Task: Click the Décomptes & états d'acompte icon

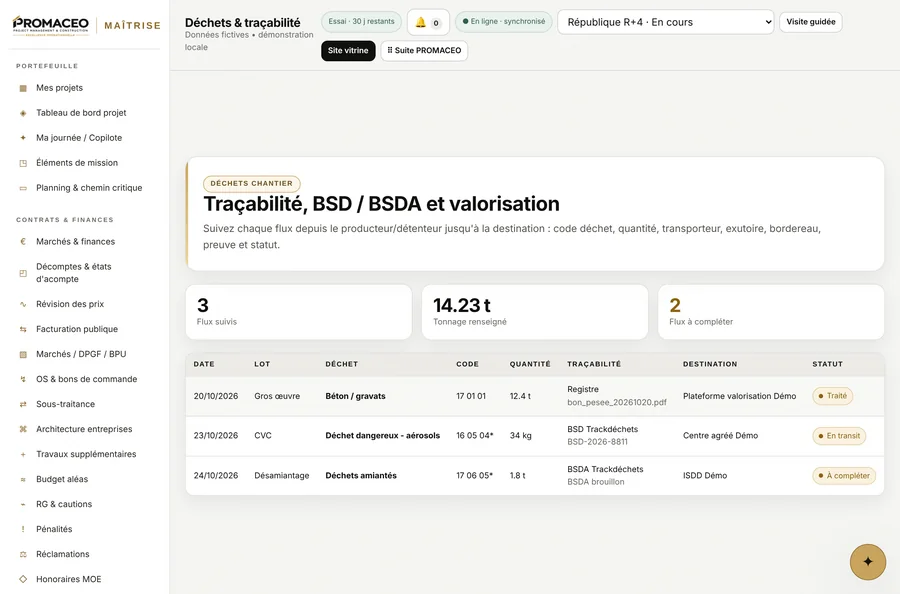Action: pyautogui.click(x=23, y=273)
